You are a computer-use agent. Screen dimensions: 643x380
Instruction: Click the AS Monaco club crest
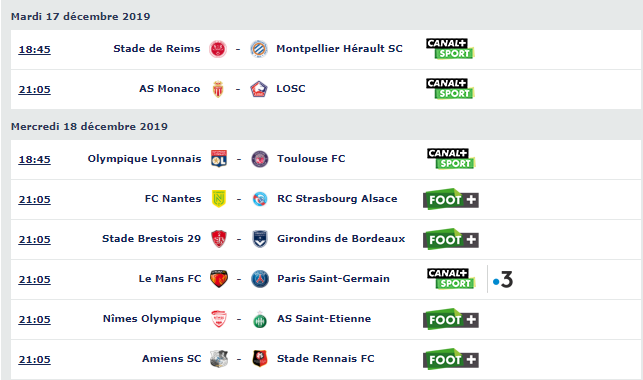coord(218,89)
